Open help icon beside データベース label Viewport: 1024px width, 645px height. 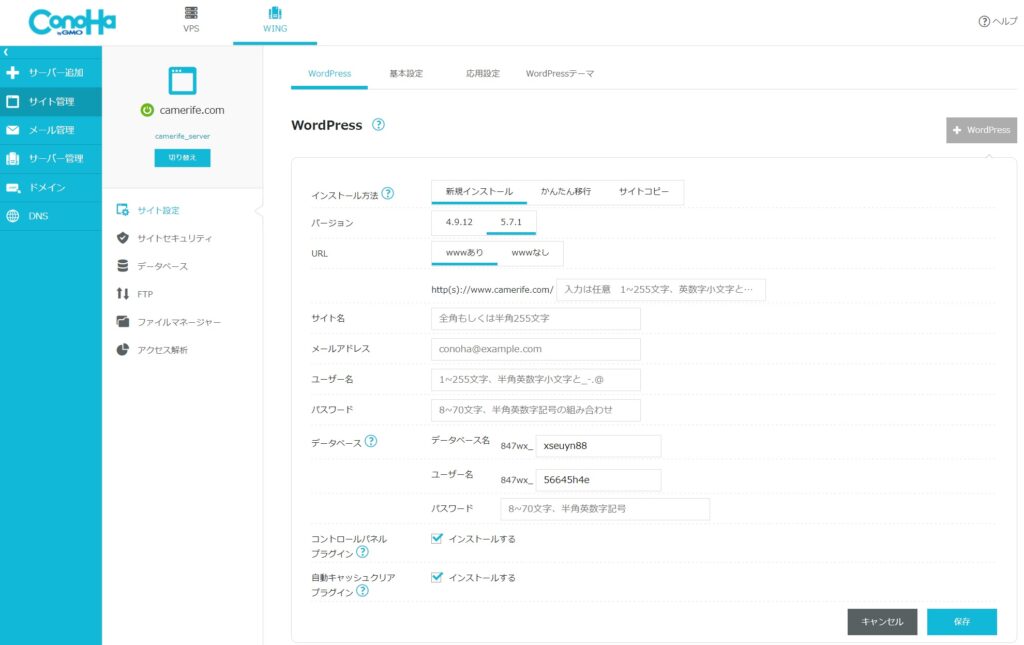[371, 441]
